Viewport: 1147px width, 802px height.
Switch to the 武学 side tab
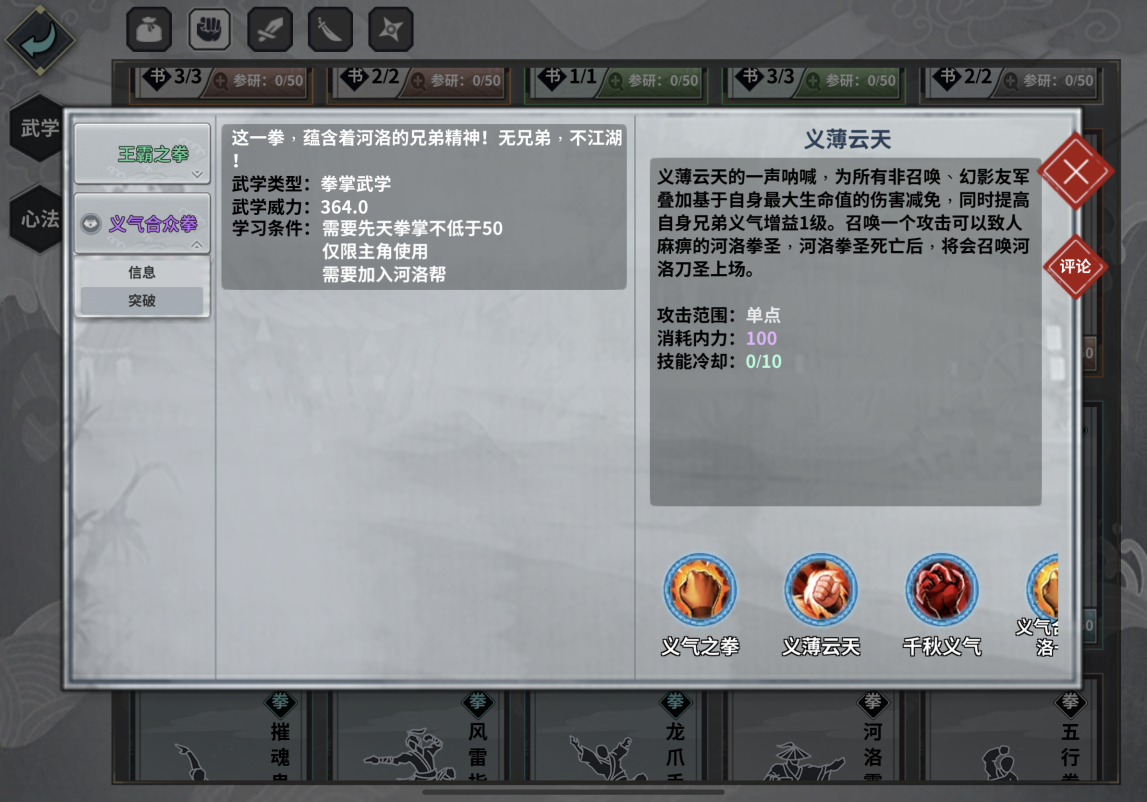37,128
